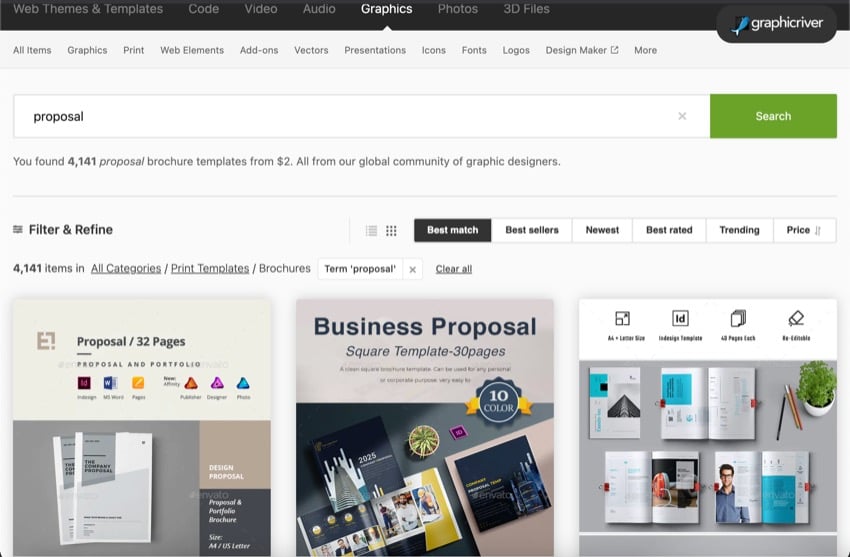Sort by Best sellers
This screenshot has width=850, height=557.
click(x=532, y=230)
